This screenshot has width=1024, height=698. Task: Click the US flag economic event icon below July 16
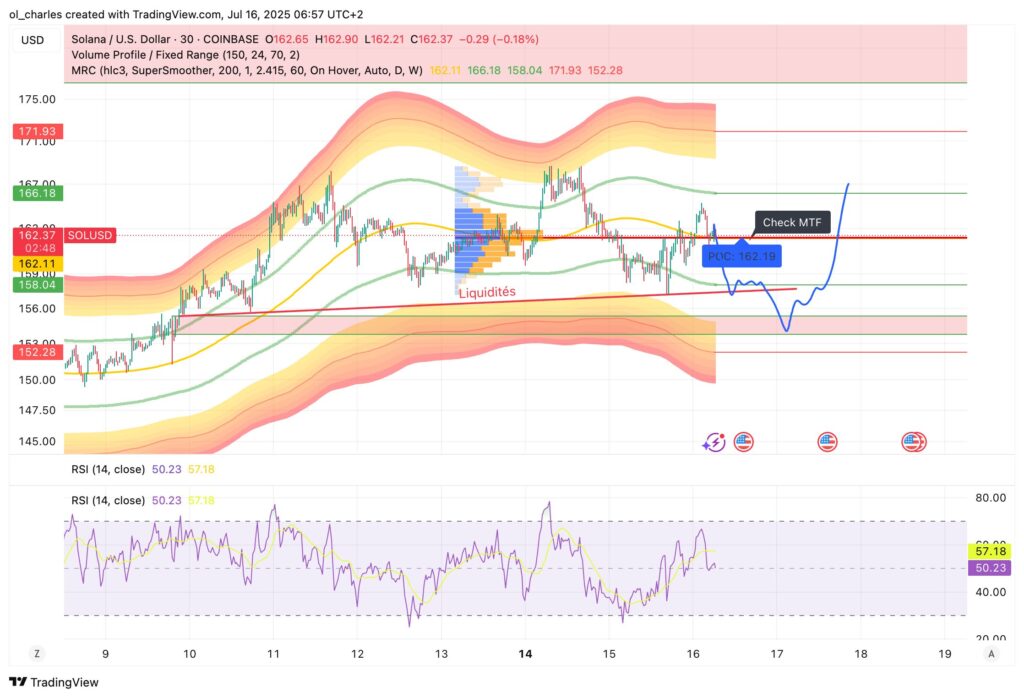point(743,441)
